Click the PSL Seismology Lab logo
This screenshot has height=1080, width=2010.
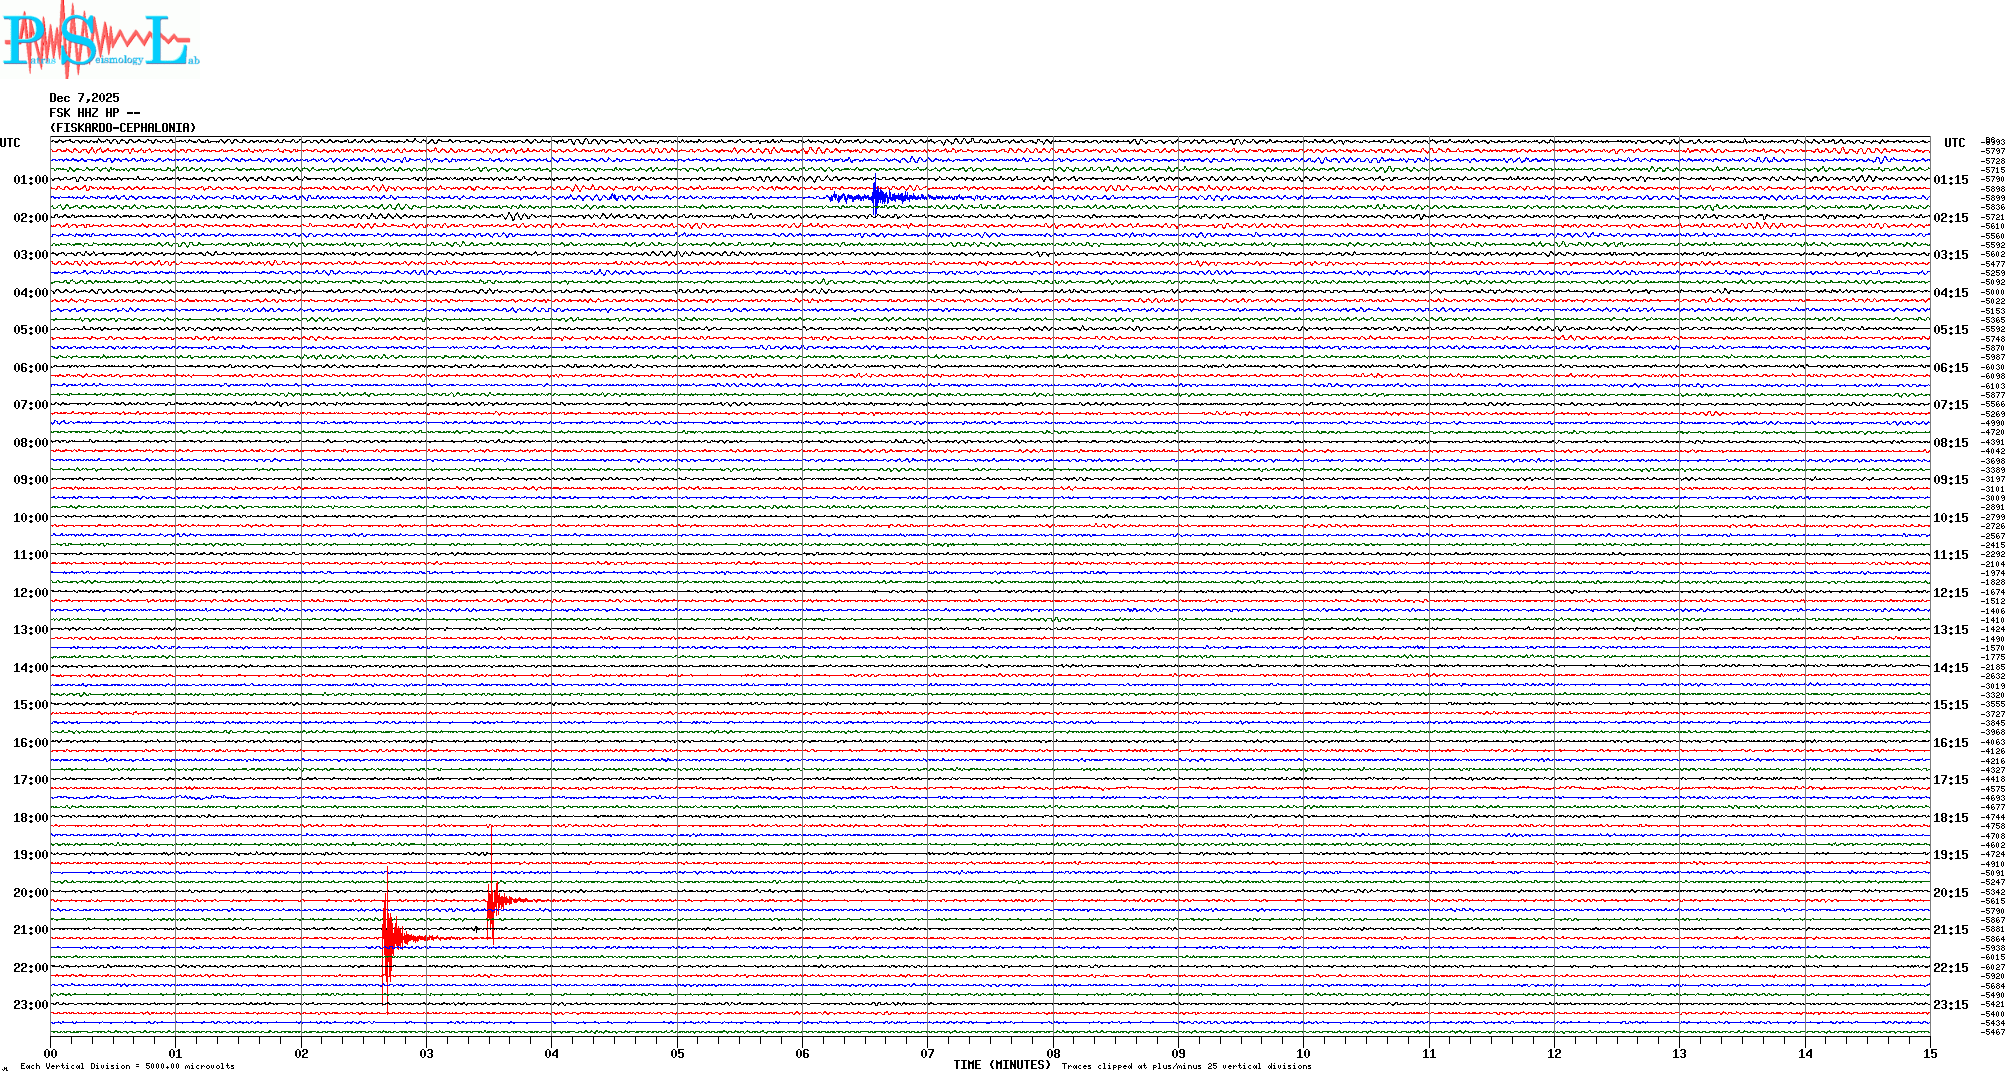100,40
